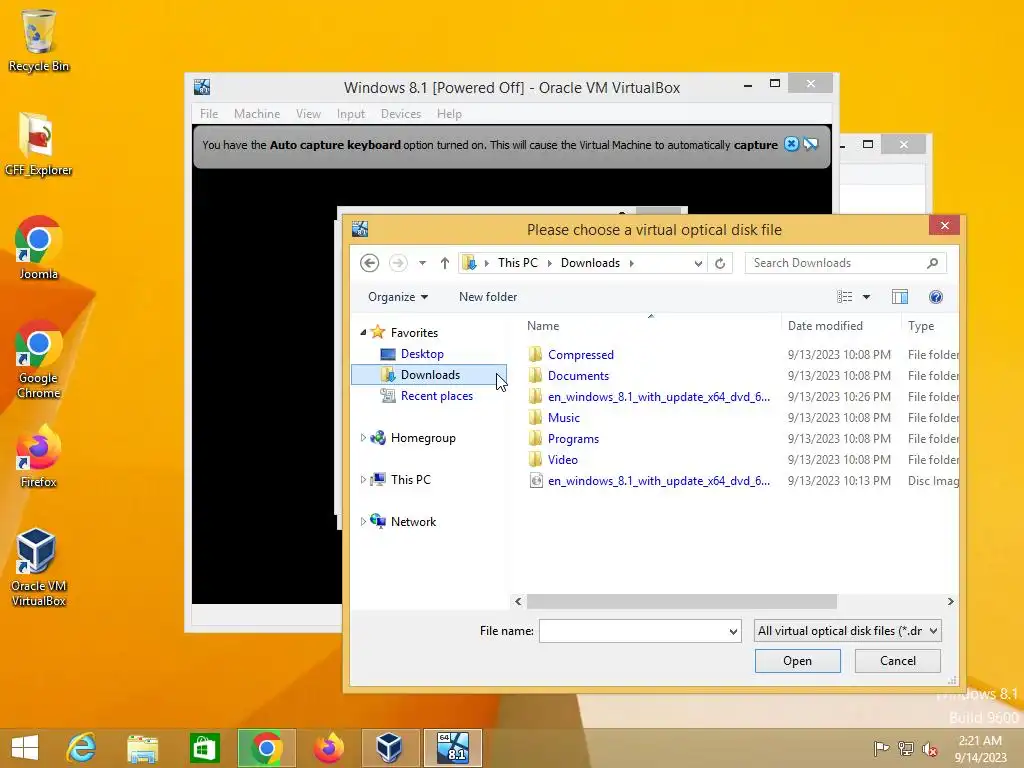Select the Video folder
The image size is (1024, 768).
562,459
